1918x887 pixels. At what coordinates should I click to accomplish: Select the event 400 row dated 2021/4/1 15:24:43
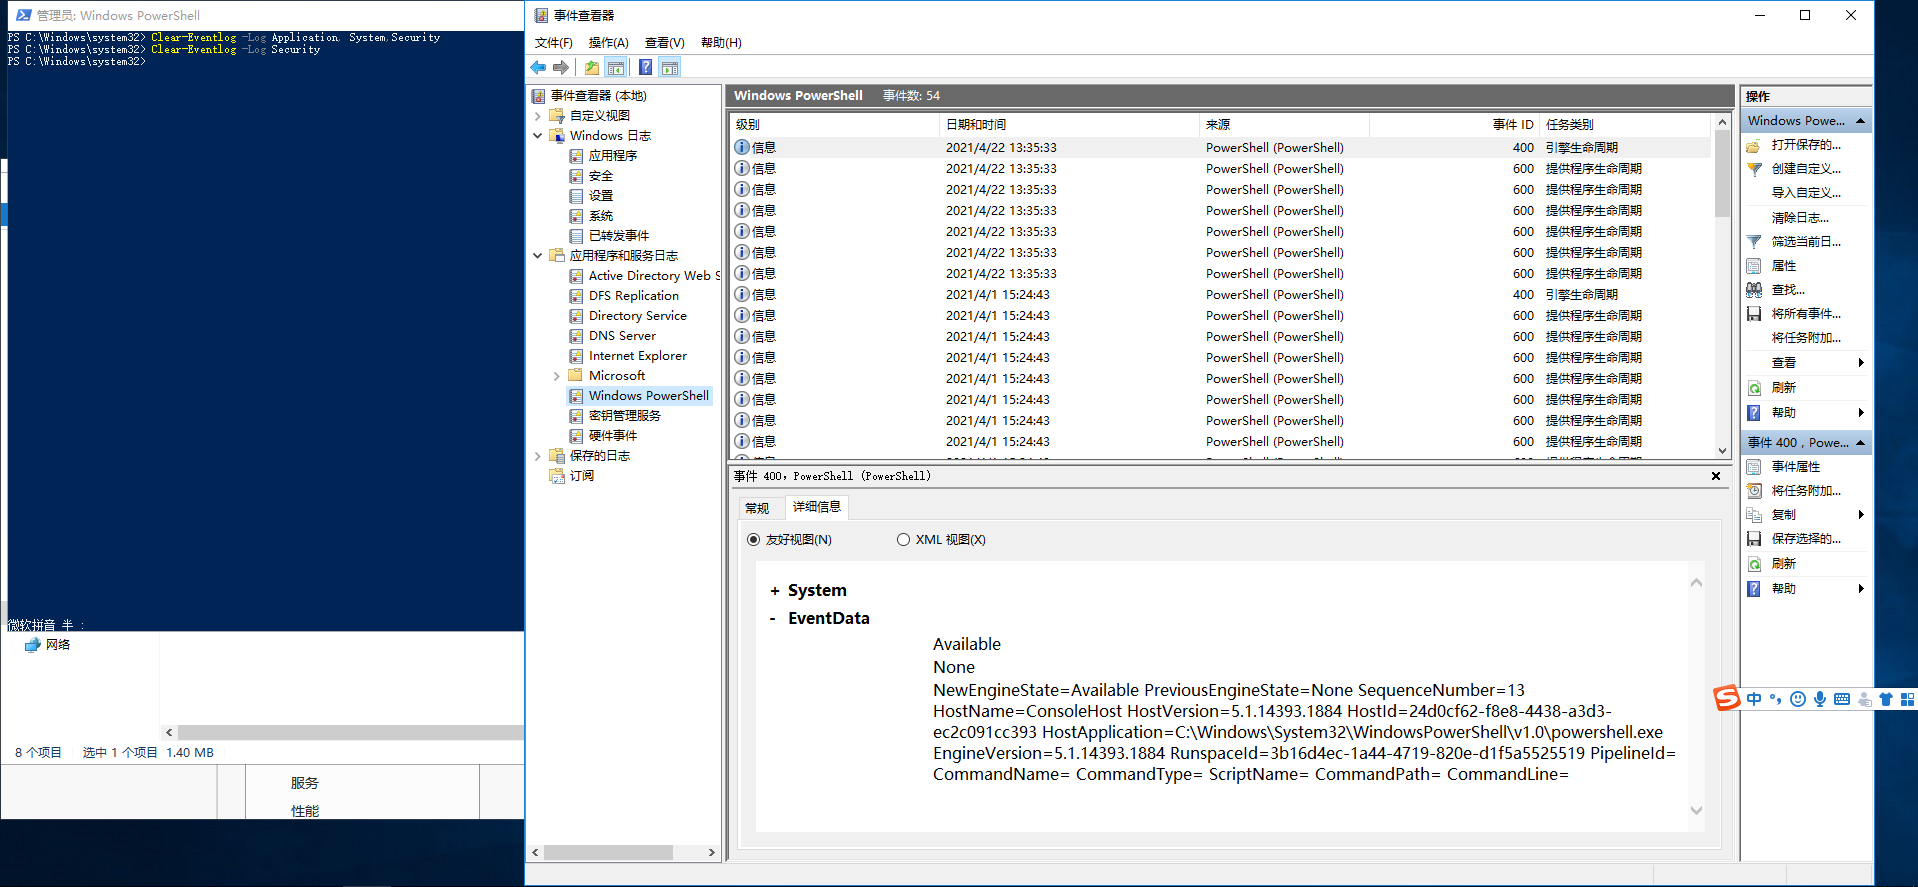point(1221,295)
